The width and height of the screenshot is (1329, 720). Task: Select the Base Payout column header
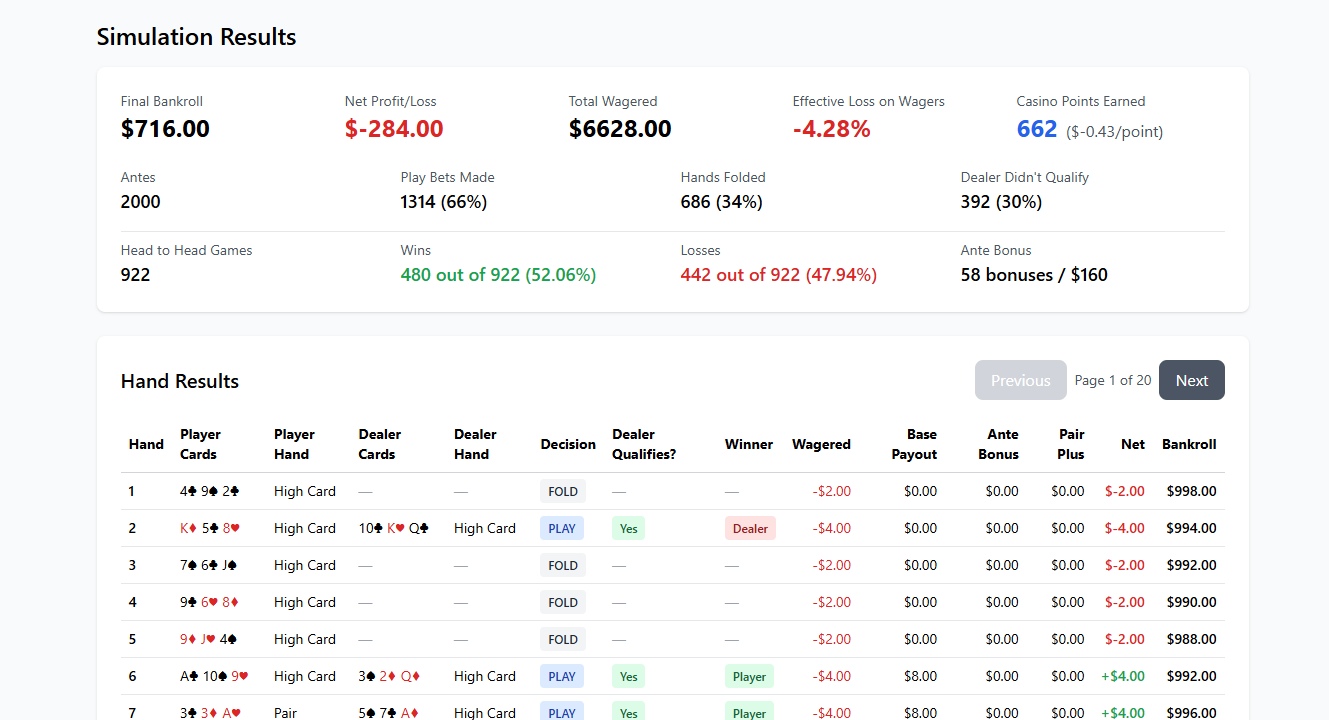click(x=914, y=444)
